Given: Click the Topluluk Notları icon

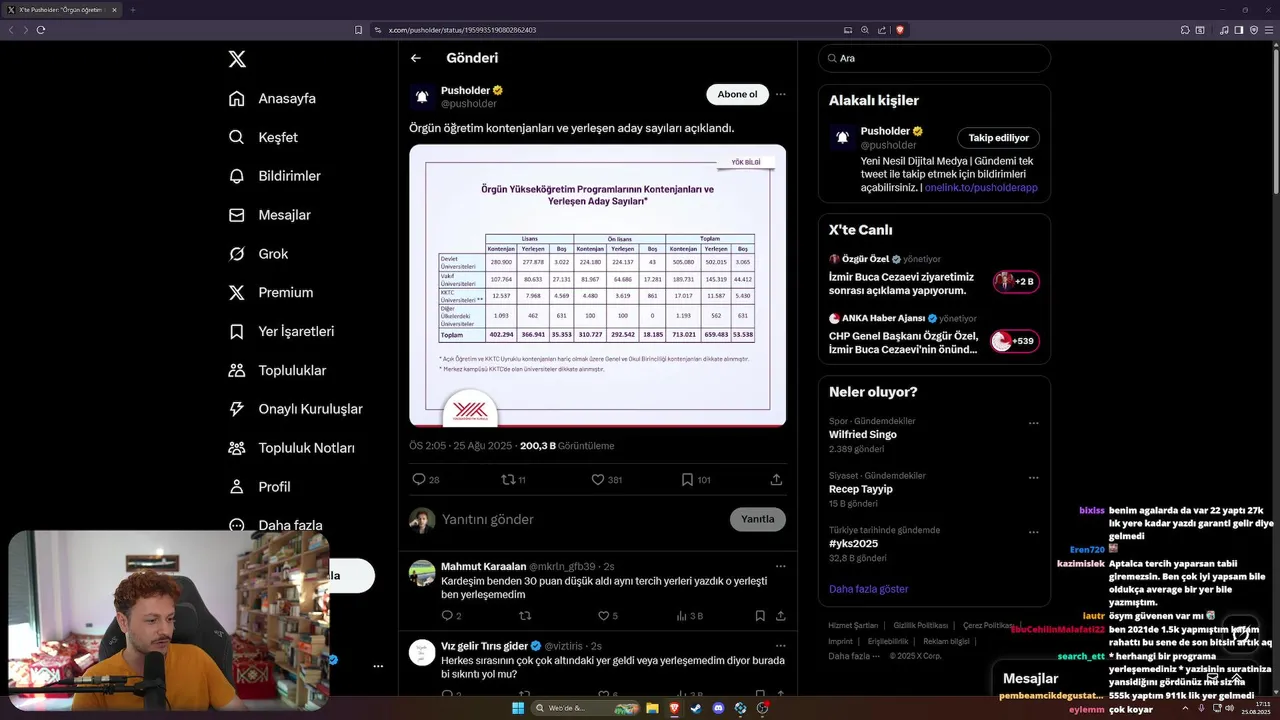Looking at the screenshot, I should 237,448.
